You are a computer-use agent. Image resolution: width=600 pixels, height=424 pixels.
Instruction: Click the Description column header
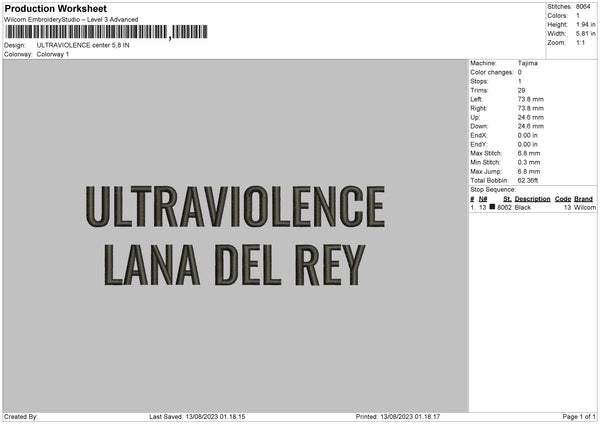click(x=532, y=199)
